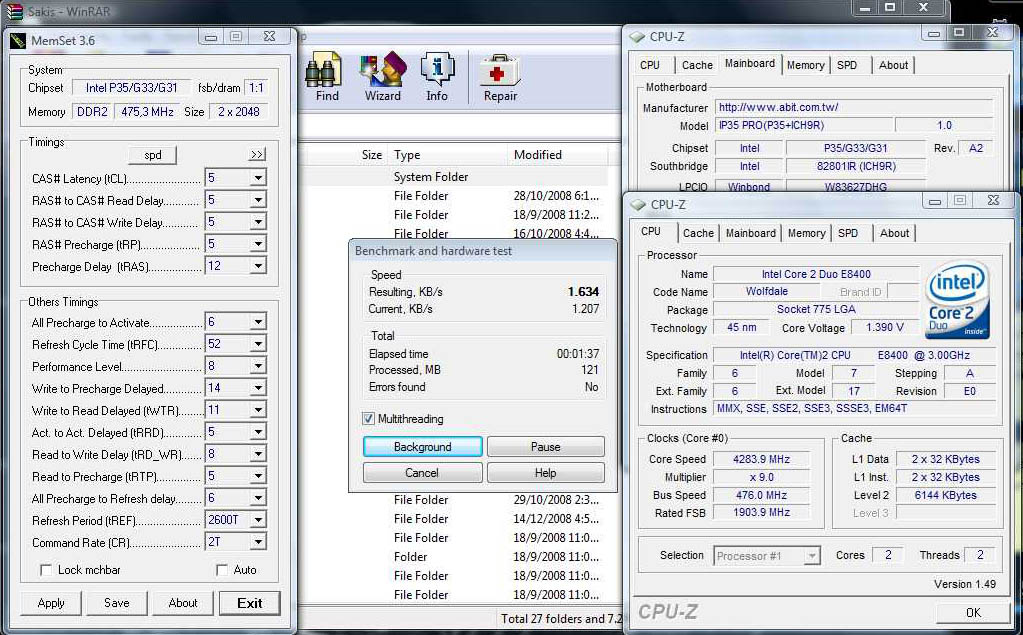Expand the Processor #1 selection dropdown

(x=812, y=556)
